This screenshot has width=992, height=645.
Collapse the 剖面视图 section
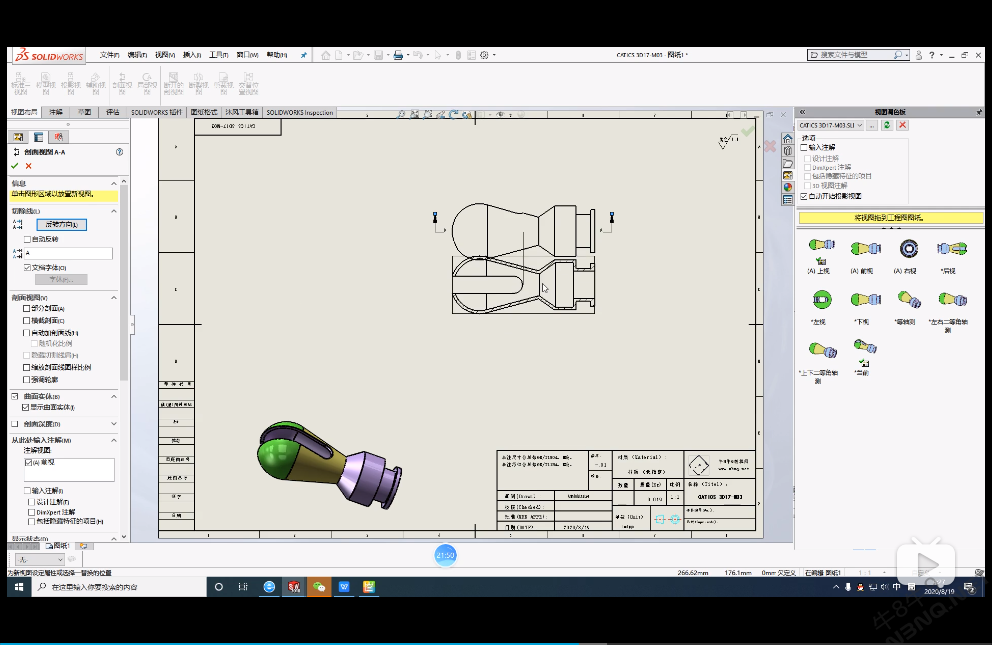[x=114, y=297]
